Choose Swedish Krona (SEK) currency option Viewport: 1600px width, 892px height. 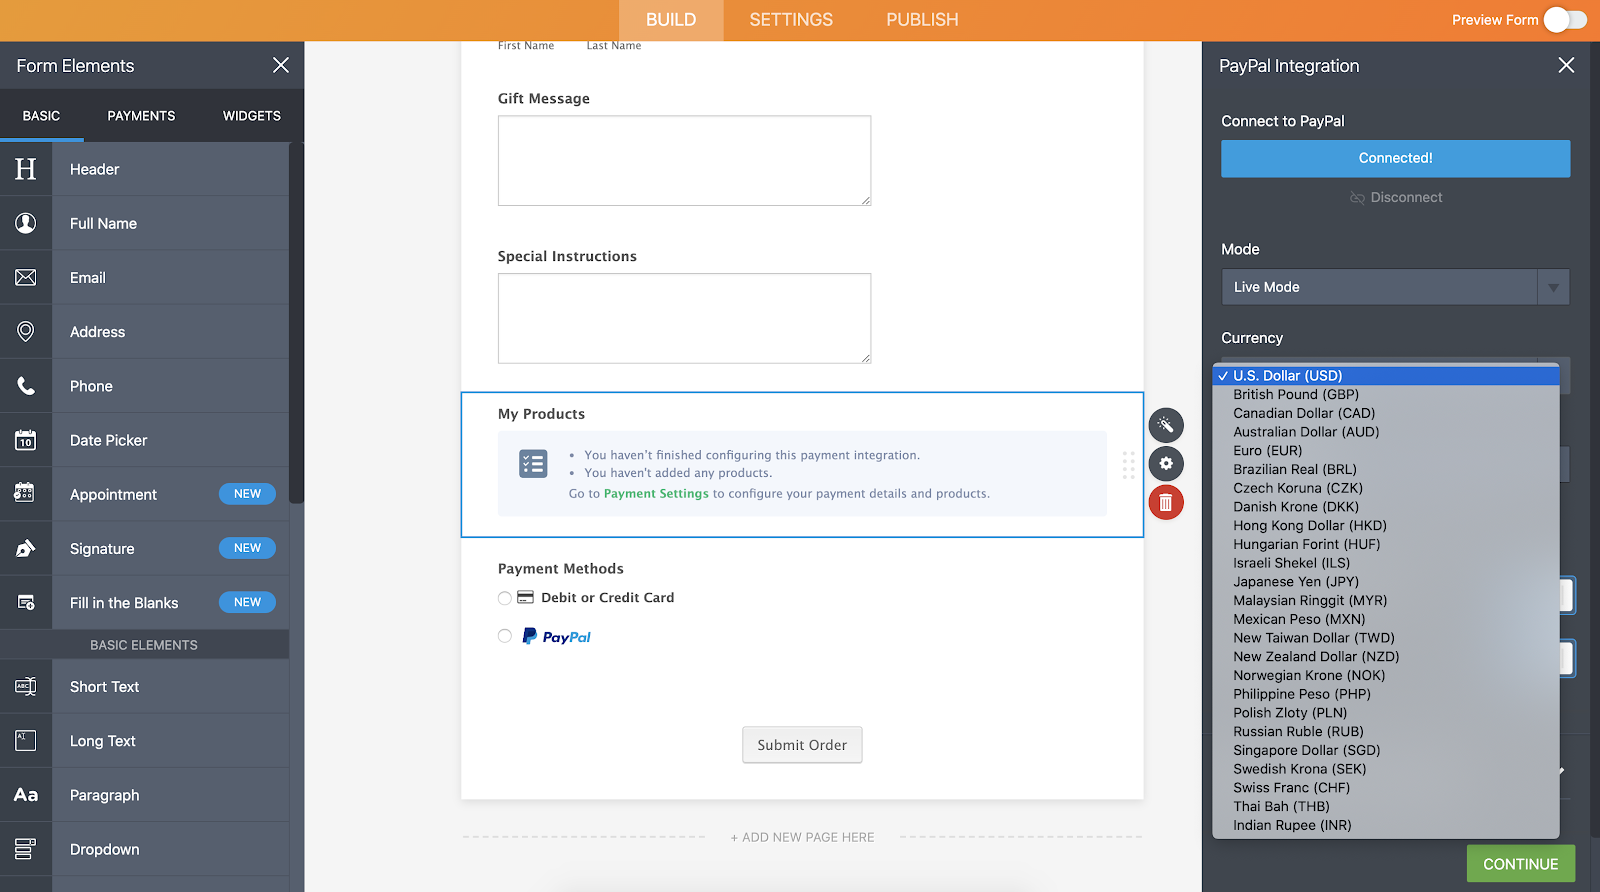[1386, 769]
